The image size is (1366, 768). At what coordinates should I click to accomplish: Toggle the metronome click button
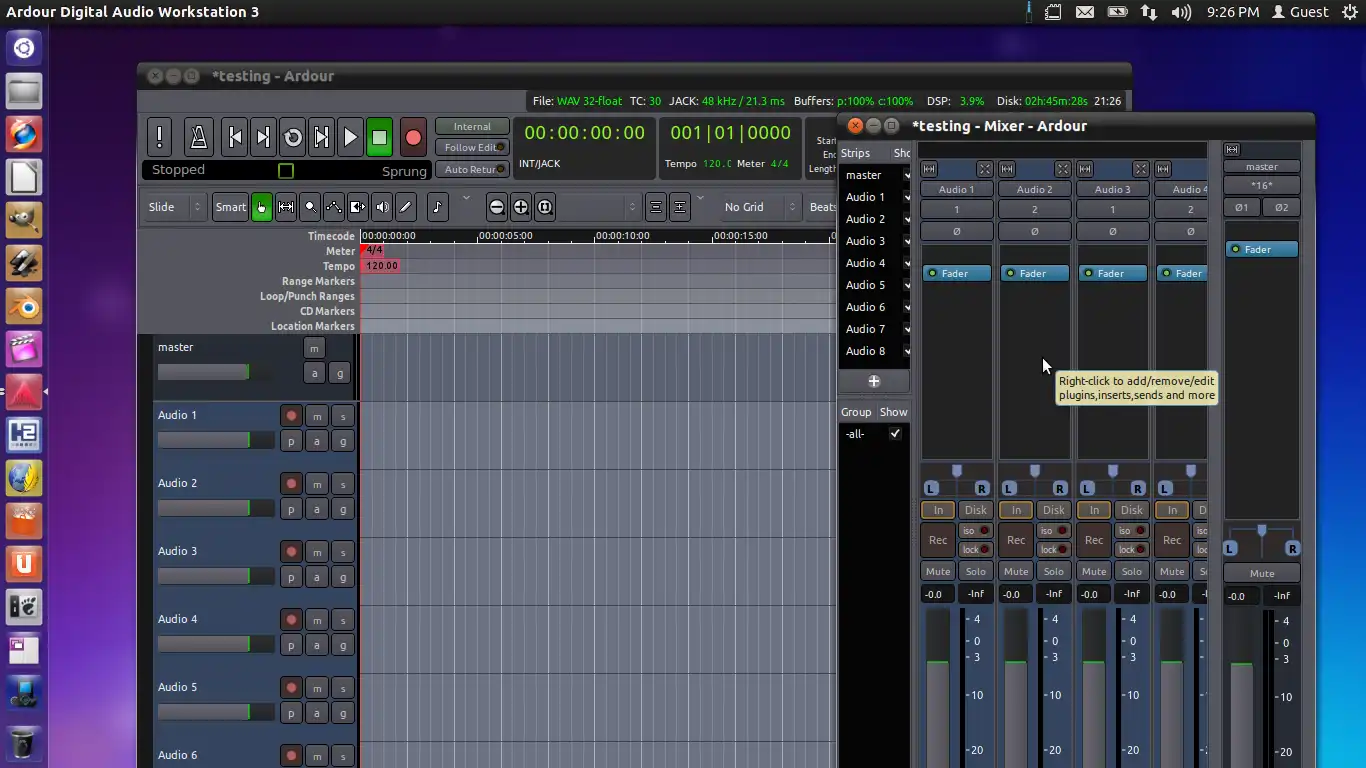(198, 137)
